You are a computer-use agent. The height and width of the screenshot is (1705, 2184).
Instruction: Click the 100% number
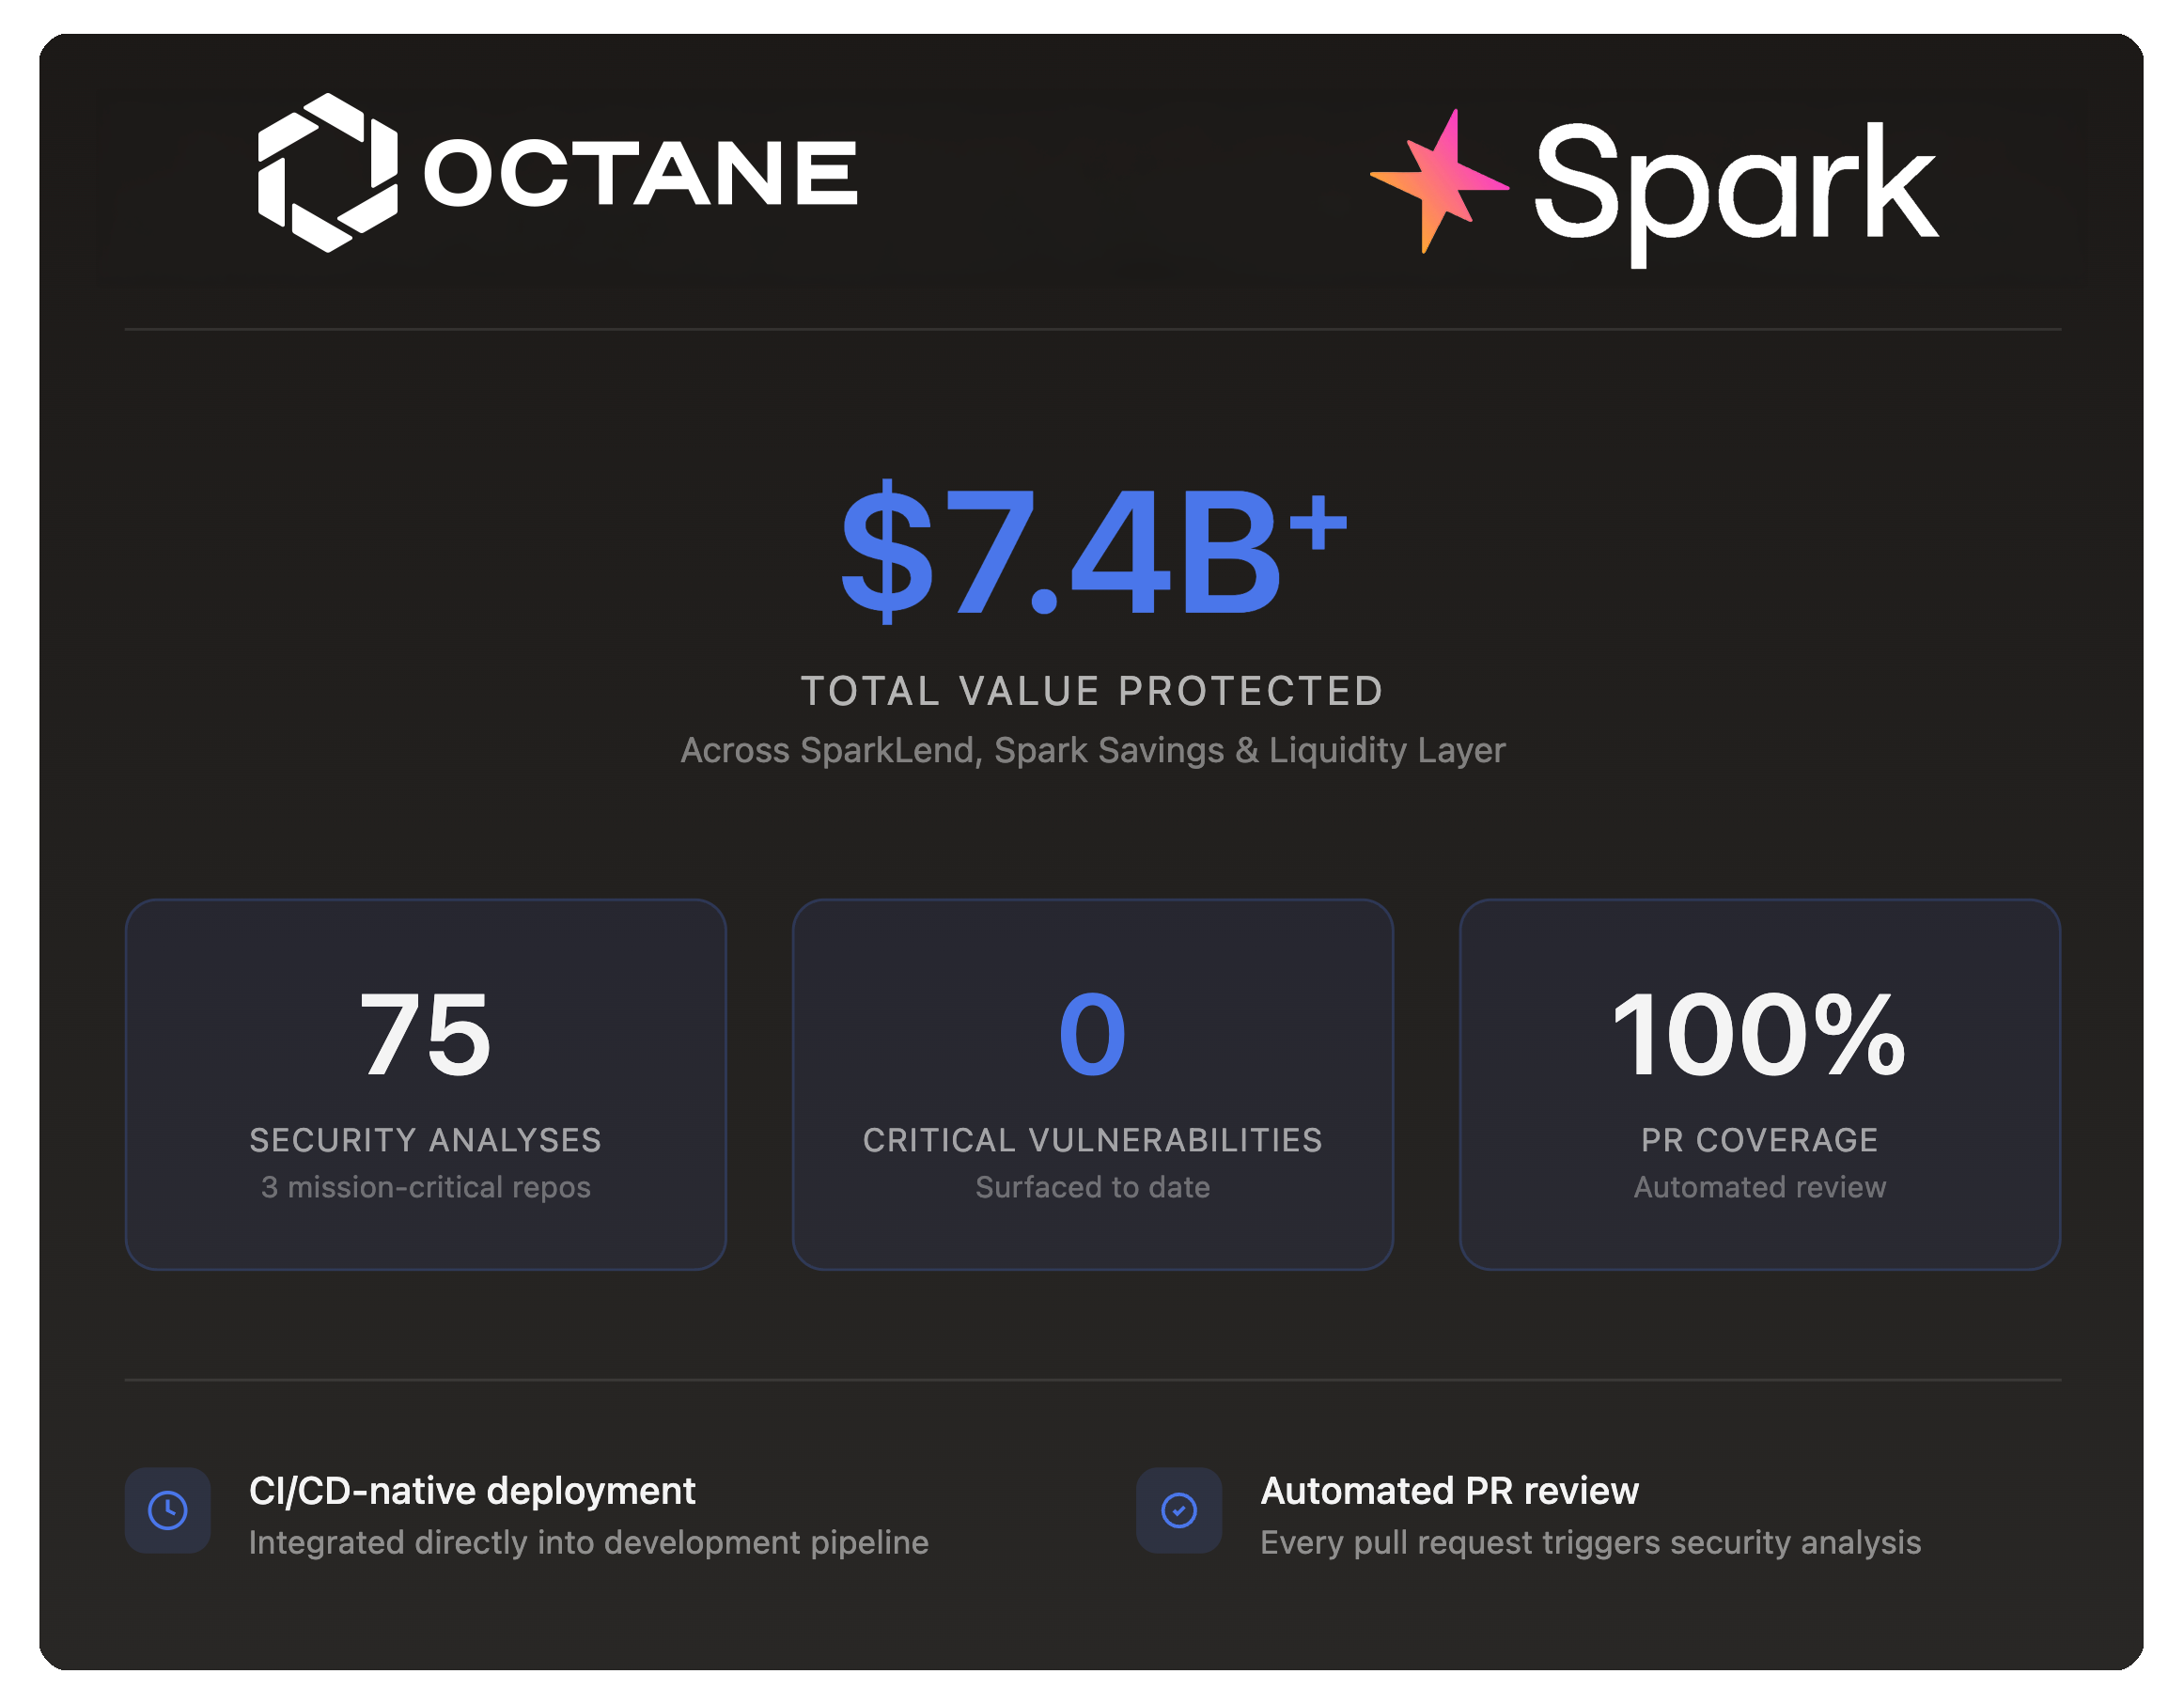point(1759,1034)
